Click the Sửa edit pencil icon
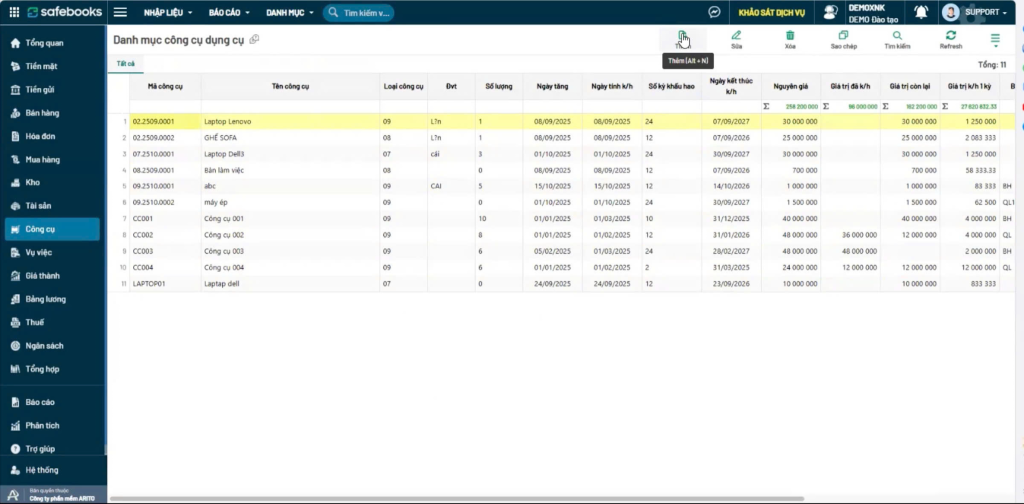Image resolution: width=1024 pixels, height=504 pixels. (x=737, y=39)
